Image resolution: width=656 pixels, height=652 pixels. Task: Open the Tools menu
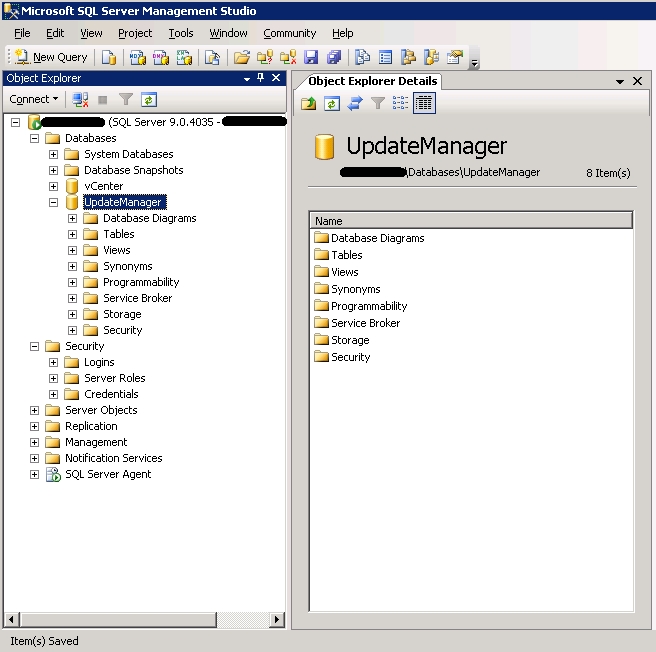point(181,33)
